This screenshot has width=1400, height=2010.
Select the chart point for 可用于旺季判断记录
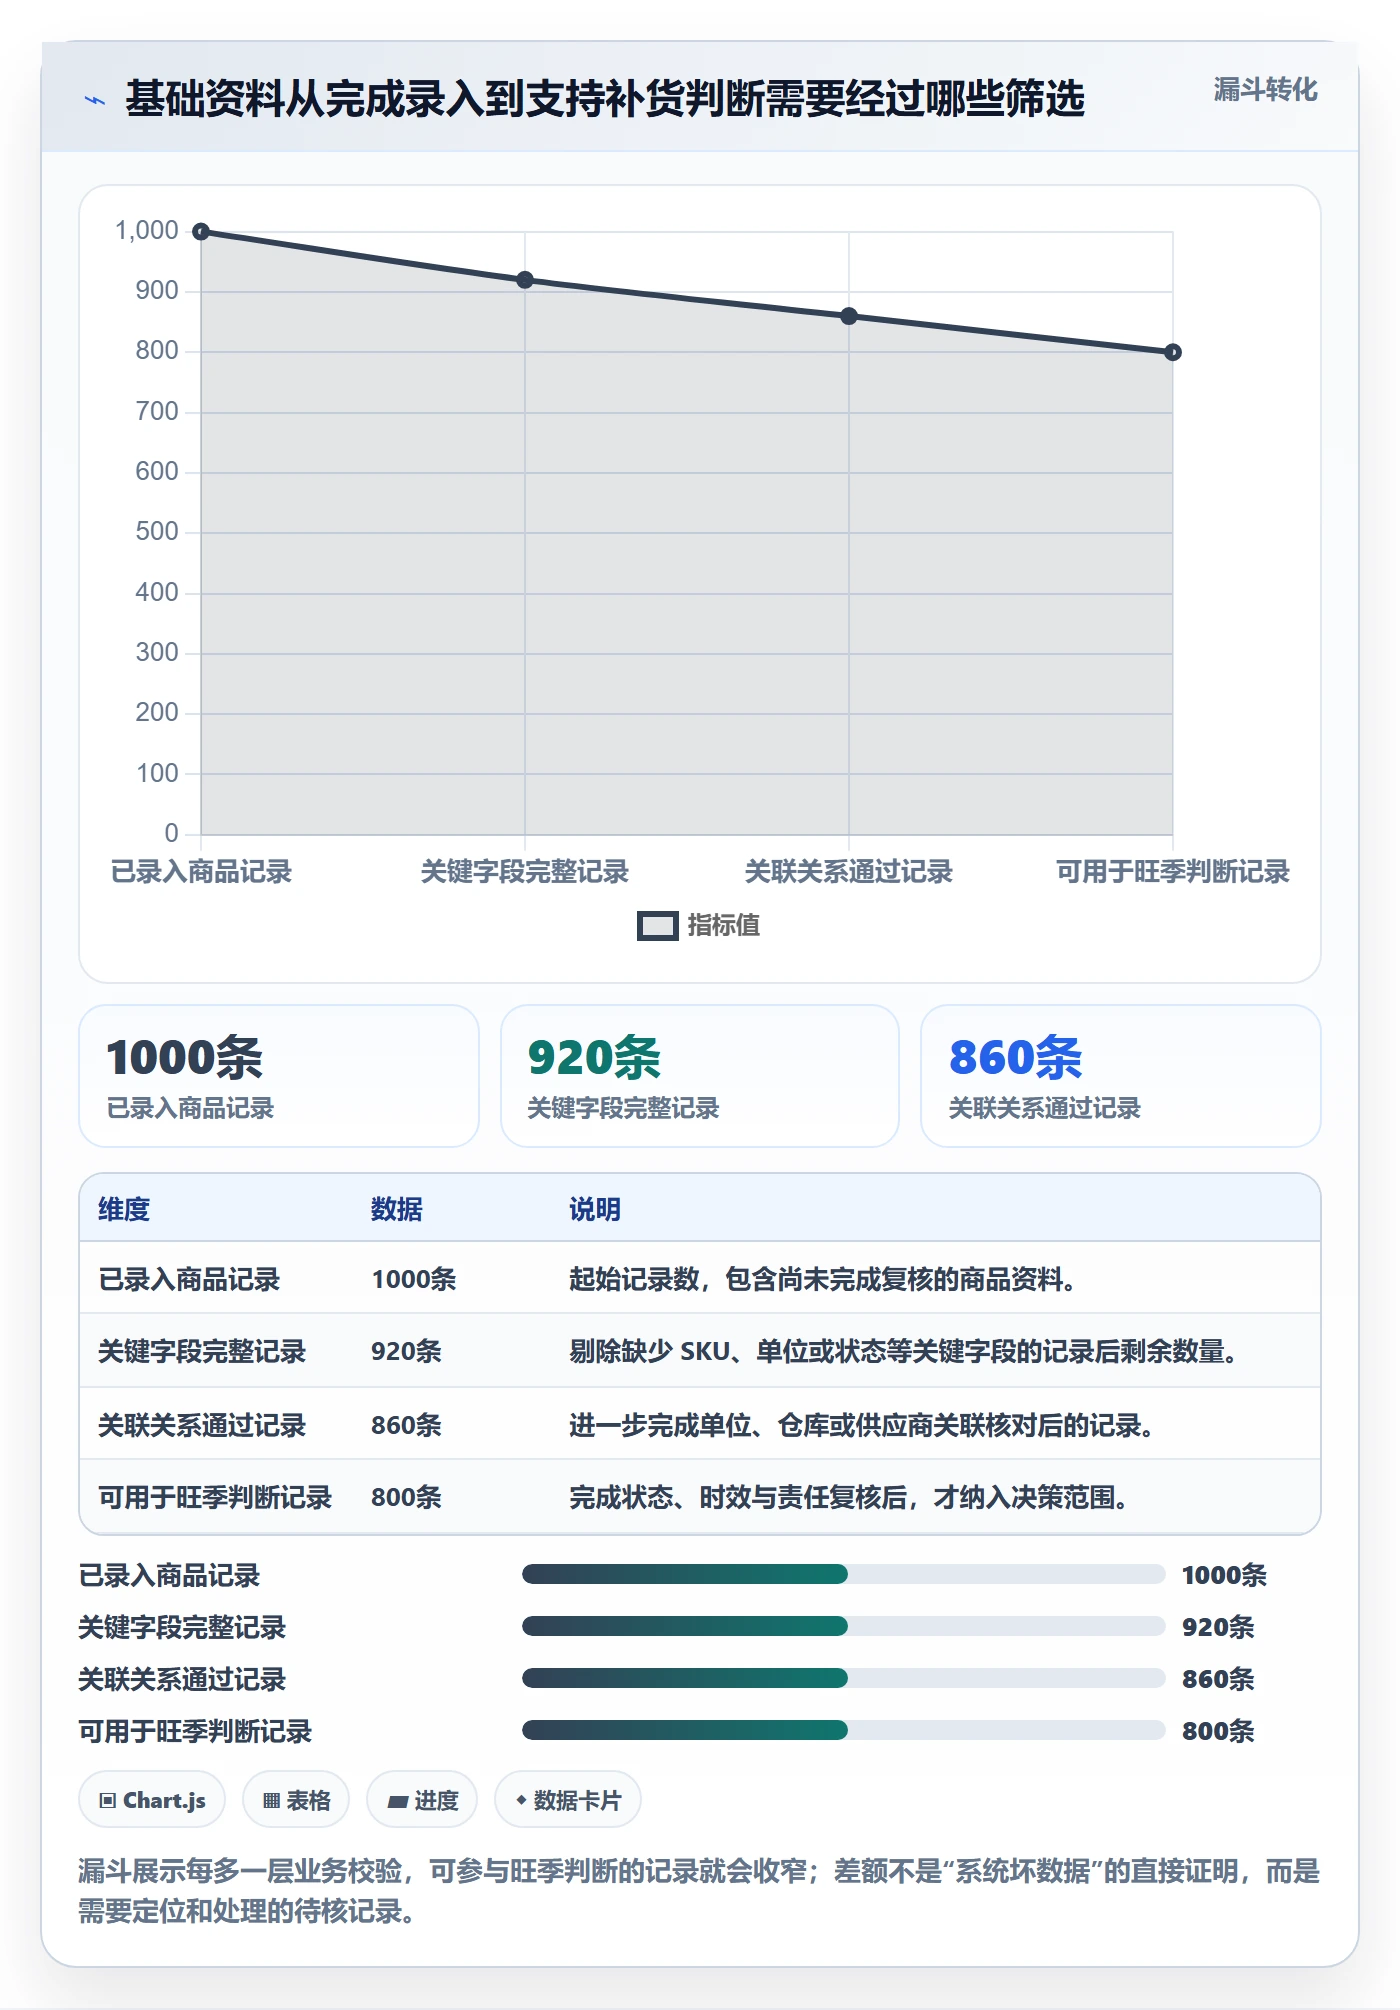click(1173, 352)
